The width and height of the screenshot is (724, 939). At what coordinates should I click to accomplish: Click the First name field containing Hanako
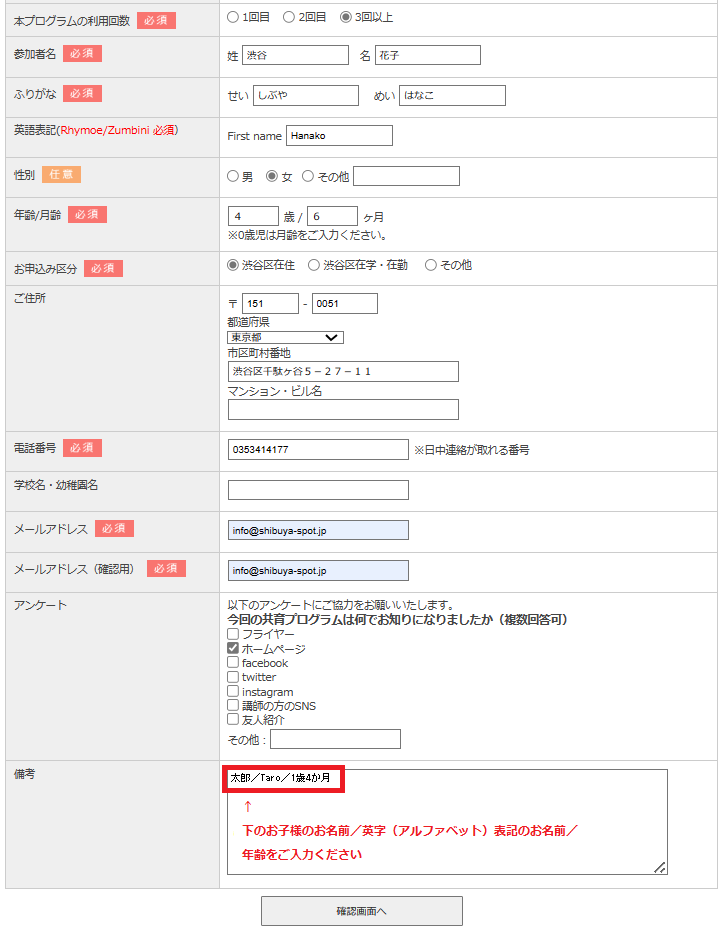(x=339, y=136)
